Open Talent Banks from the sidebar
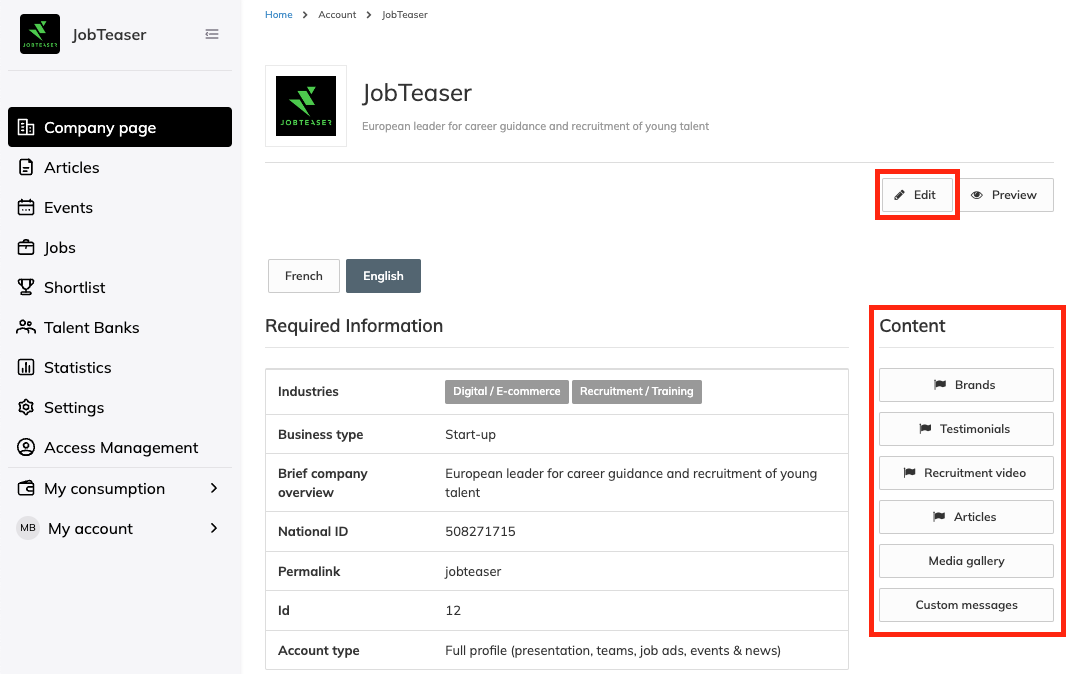1077x674 pixels. pos(120,327)
